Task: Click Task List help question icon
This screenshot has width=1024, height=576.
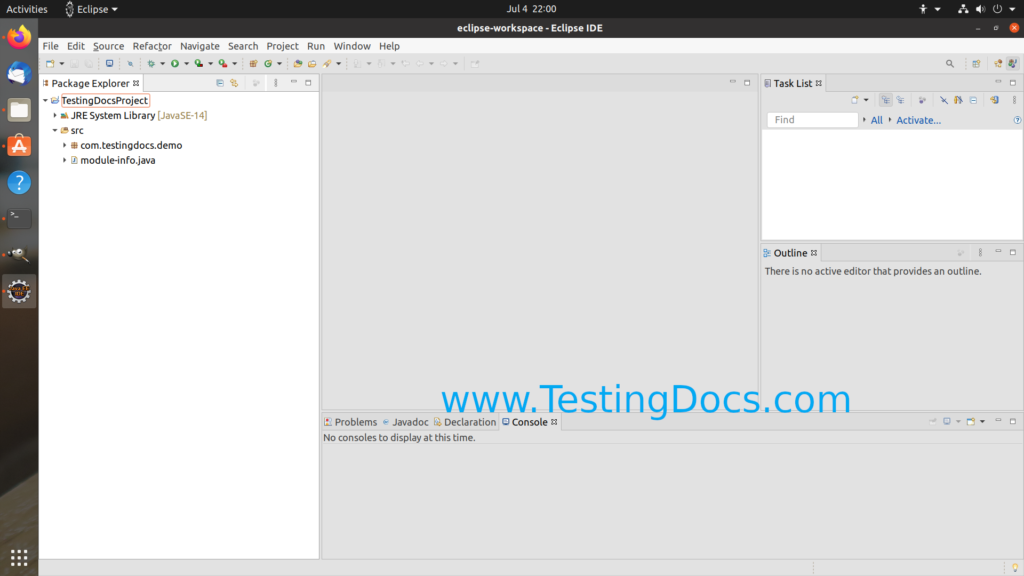Action: (1017, 120)
